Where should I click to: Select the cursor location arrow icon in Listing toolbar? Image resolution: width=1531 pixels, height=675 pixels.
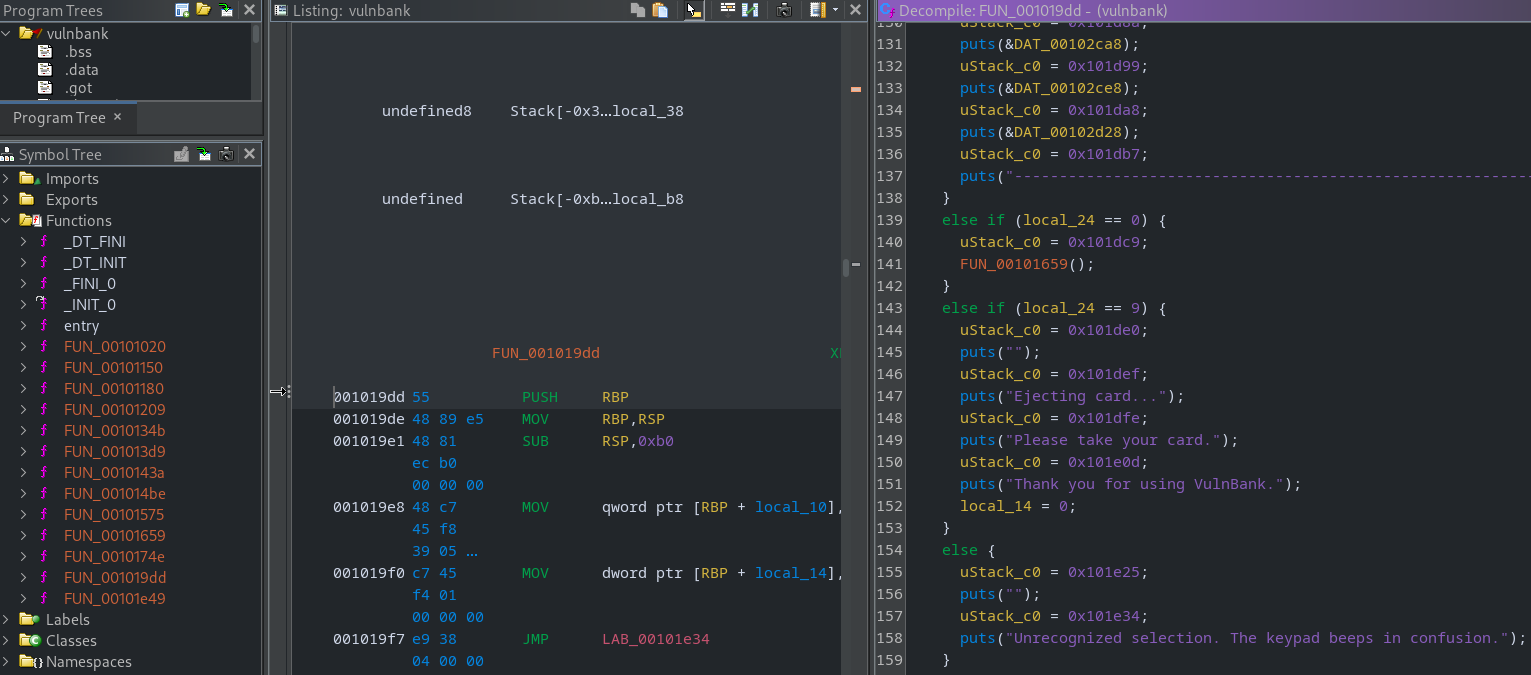click(693, 11)
